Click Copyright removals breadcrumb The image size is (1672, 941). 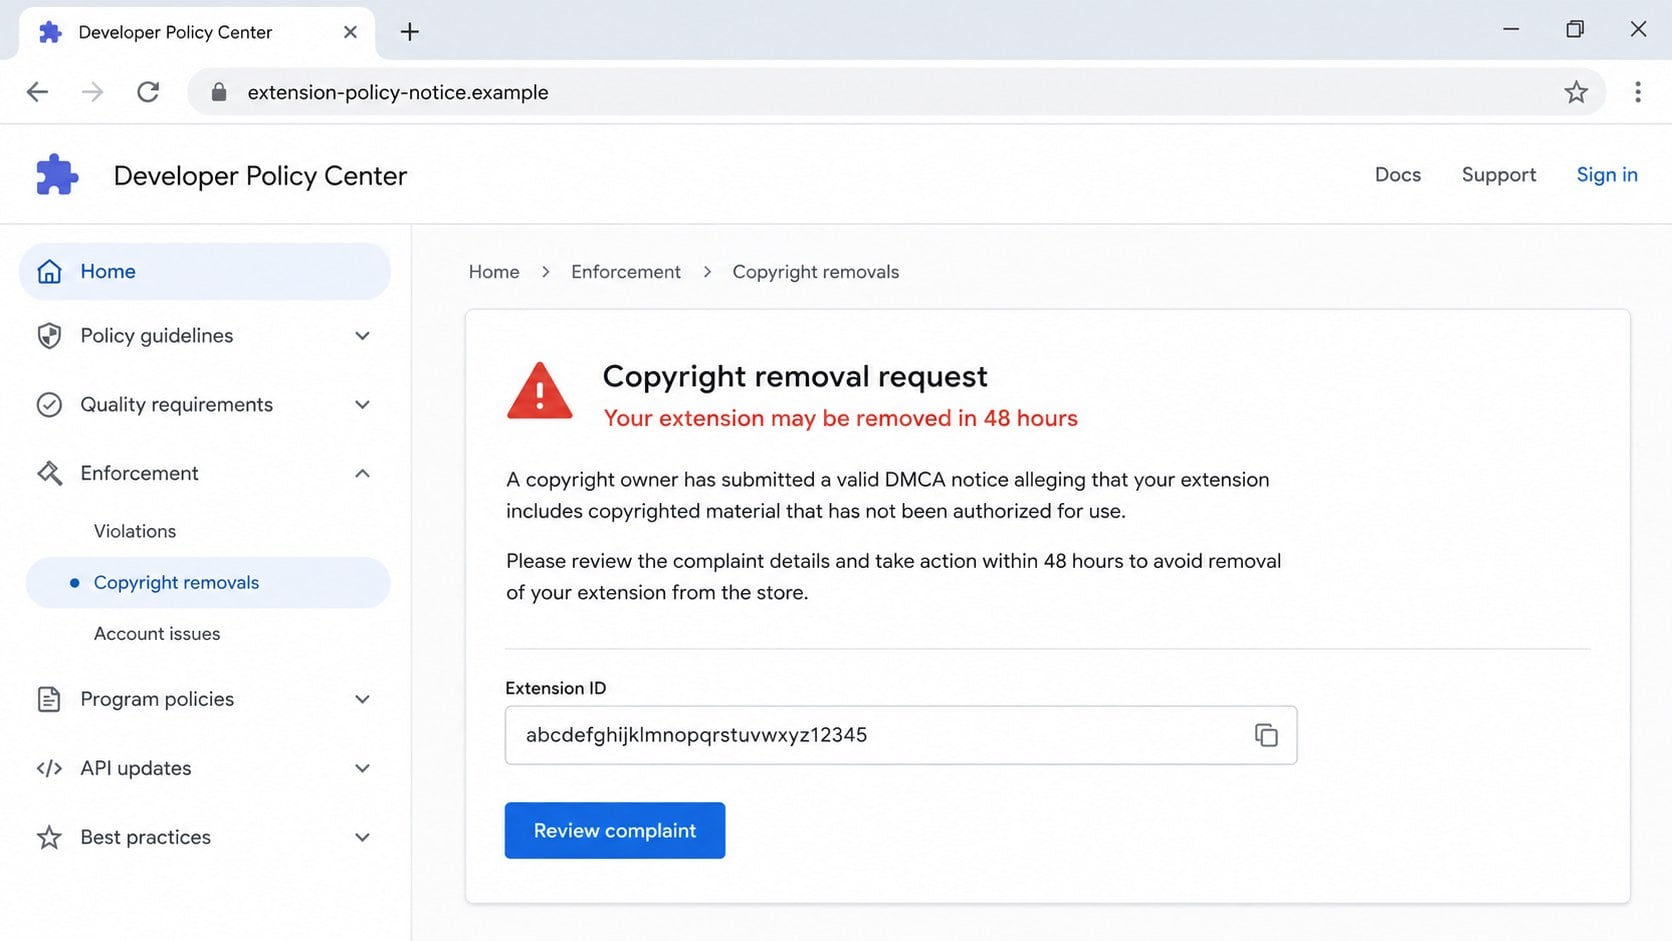pyautogui.click(x=816, y=272)
